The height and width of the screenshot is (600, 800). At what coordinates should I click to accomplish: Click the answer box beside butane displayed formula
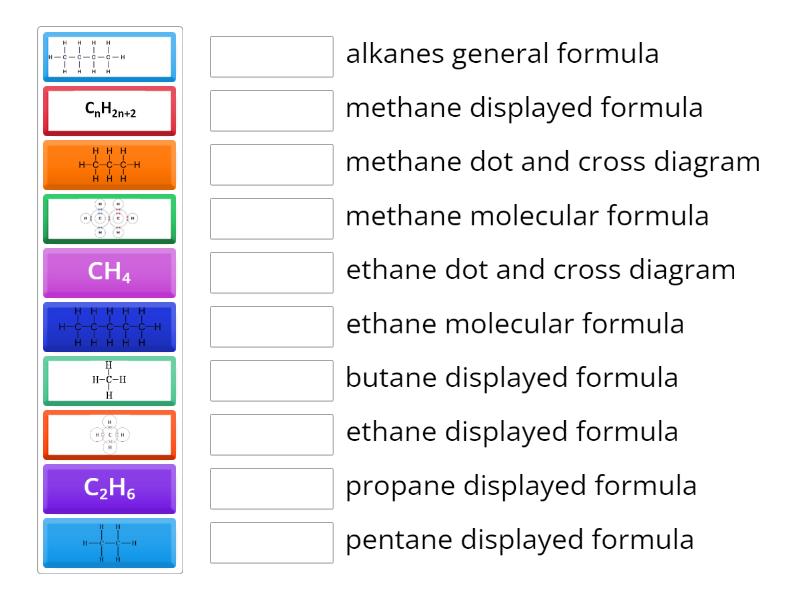[x=271, y=380]
